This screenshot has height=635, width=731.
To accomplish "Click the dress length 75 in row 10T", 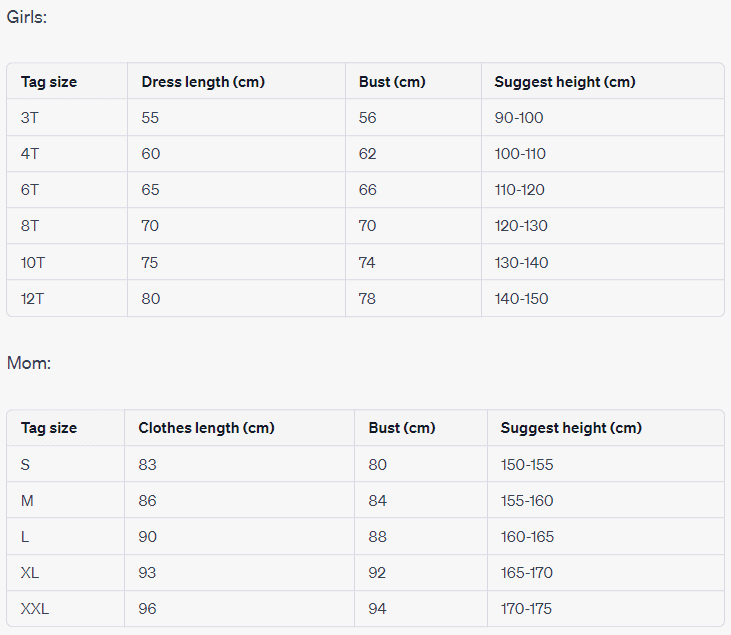I will tap(150, 263).
